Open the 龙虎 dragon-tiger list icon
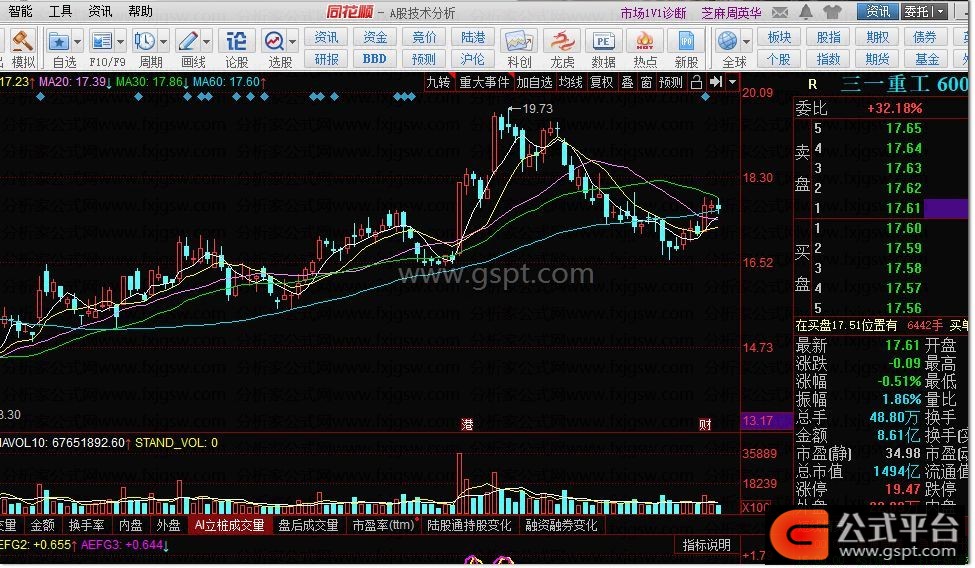Image resolution: width=975 pixels, height=568 pixels. [561, 42]
